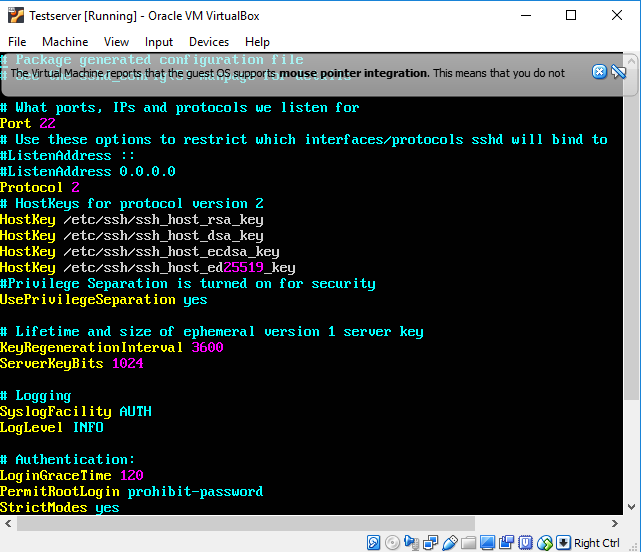This screenshot has width=641, height=552.
Task: Click the horizontal scrollbar right arrow
Action: (615, 523)
